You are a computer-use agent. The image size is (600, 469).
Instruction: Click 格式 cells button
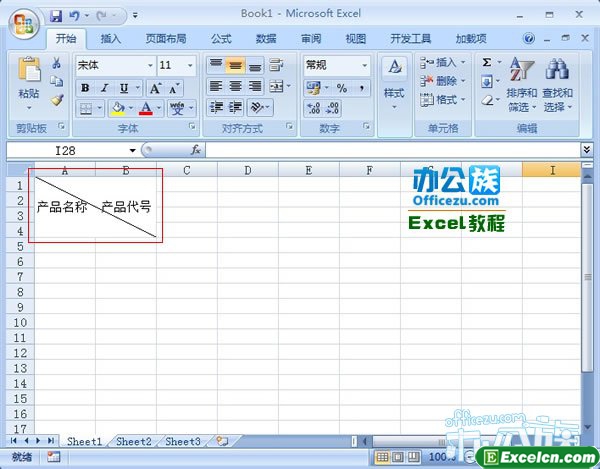pyautogui.click(x=443, y=100)
